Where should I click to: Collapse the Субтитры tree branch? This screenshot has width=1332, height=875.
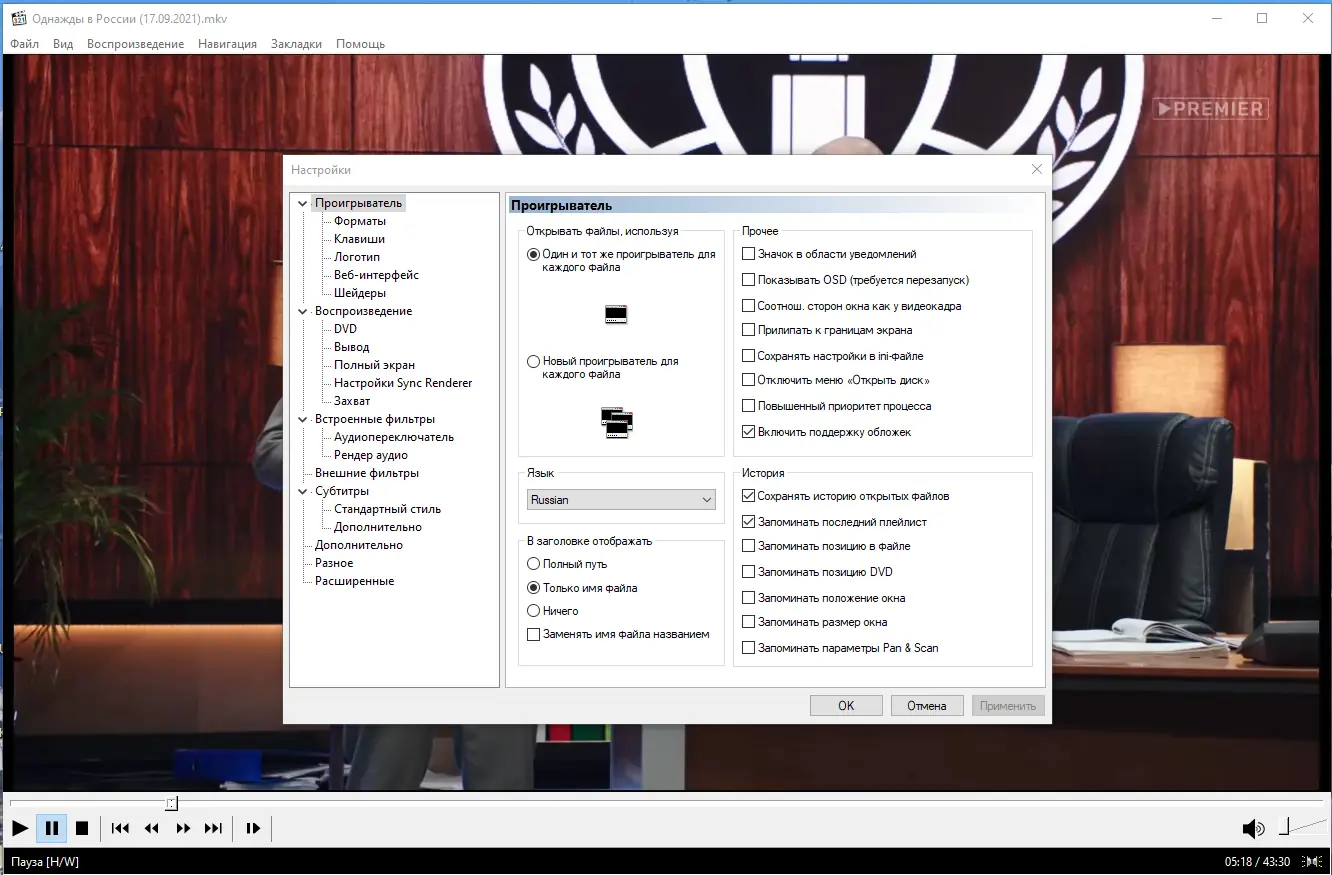click(303, 492)
